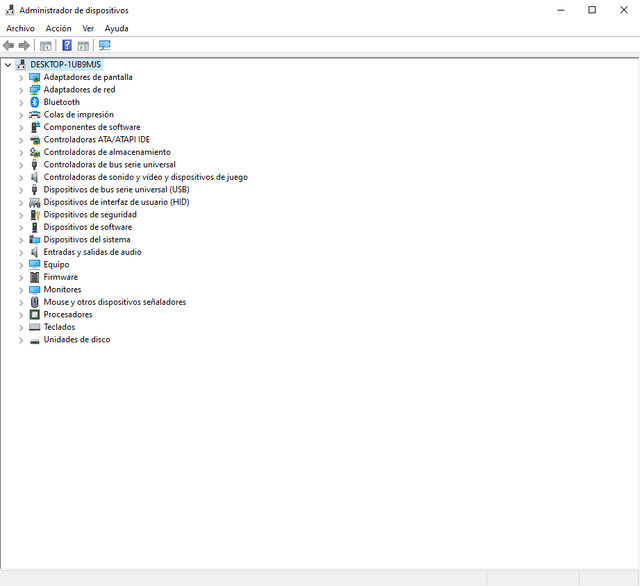The image size is (640, 586).
Task: Open the Archivo menu
Action: [x=20, y=28]
